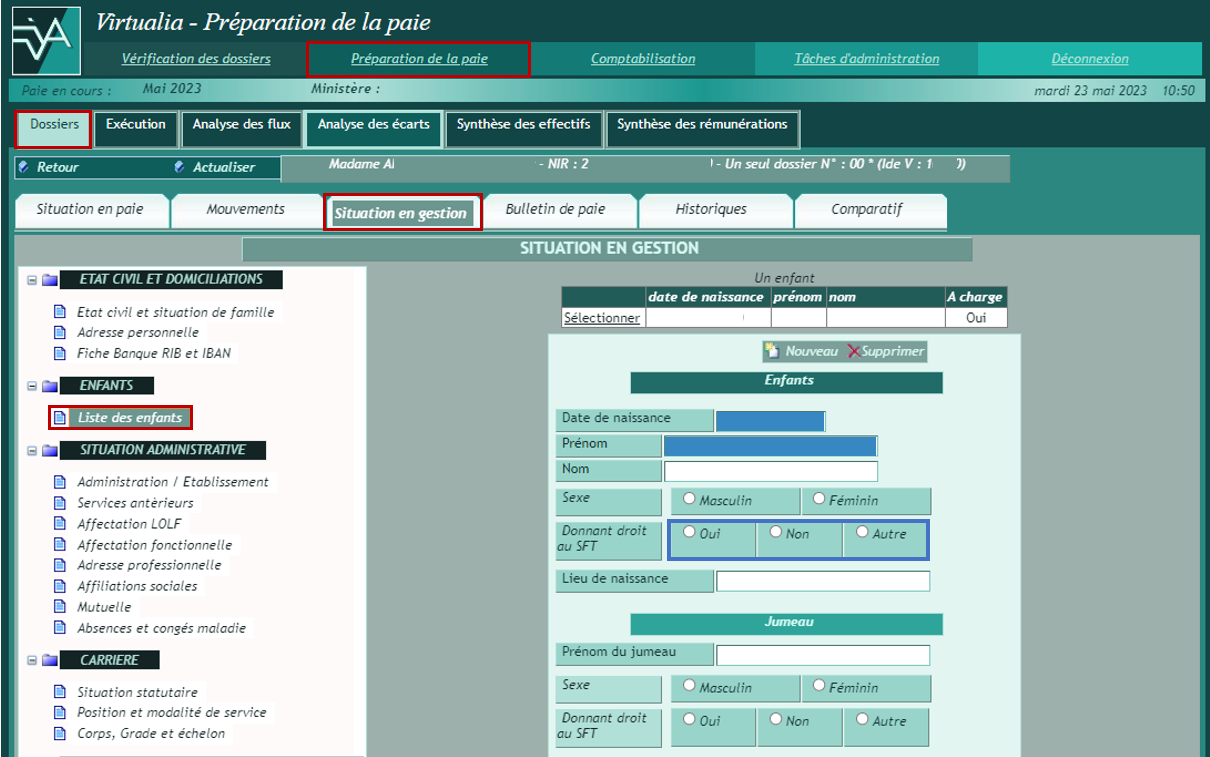Collapse the SITUATION ADMINISTRATIVE section
The image size is (1210, 757).
pyautogui.click(x=32, y=450)
